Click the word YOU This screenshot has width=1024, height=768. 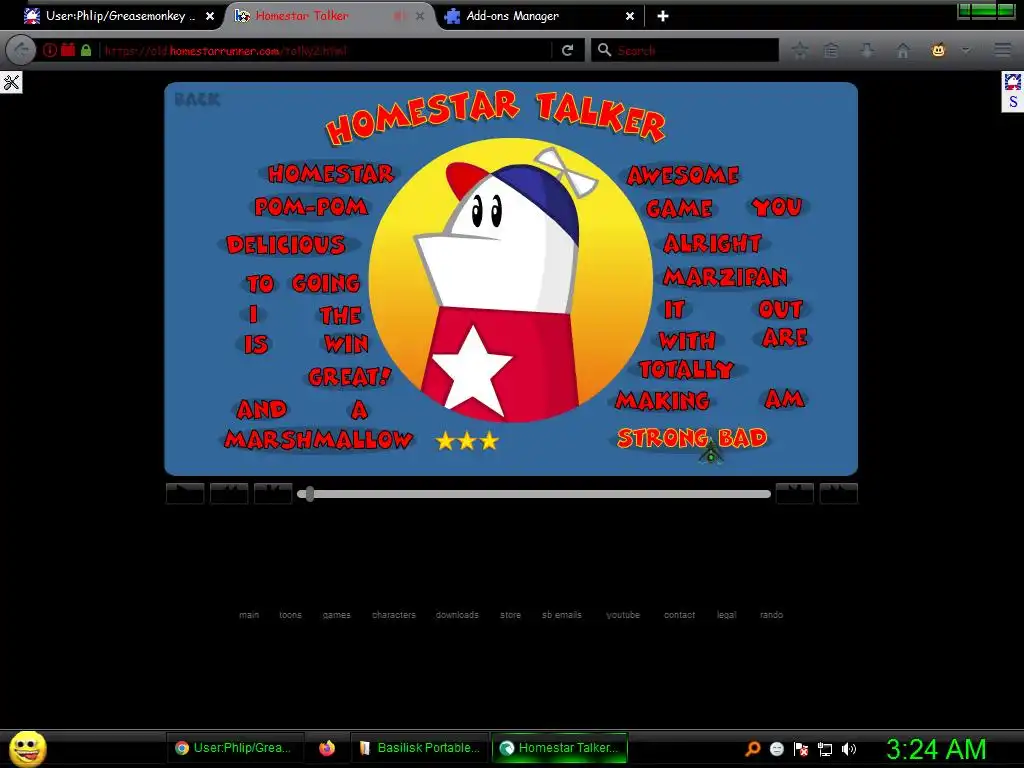coord(777,207)
